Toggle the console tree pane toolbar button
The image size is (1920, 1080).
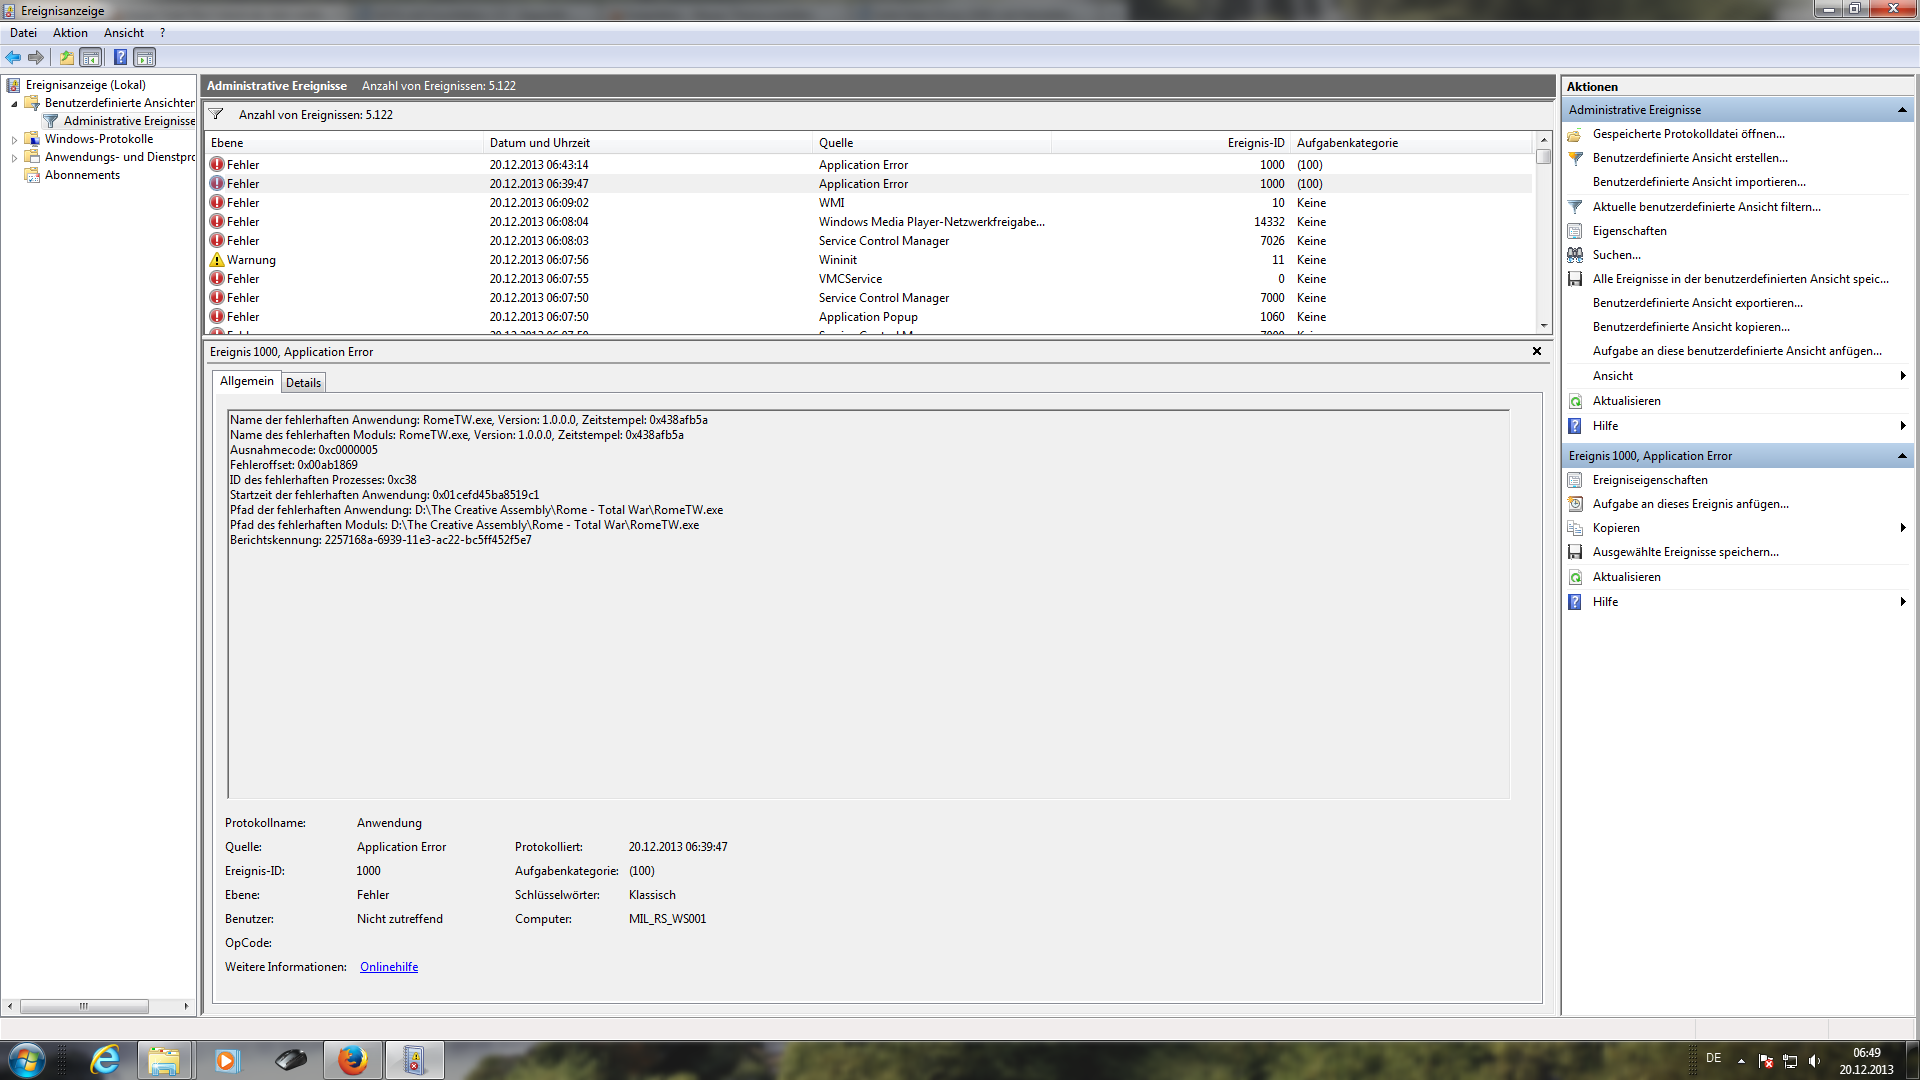(x=91, y=57)
